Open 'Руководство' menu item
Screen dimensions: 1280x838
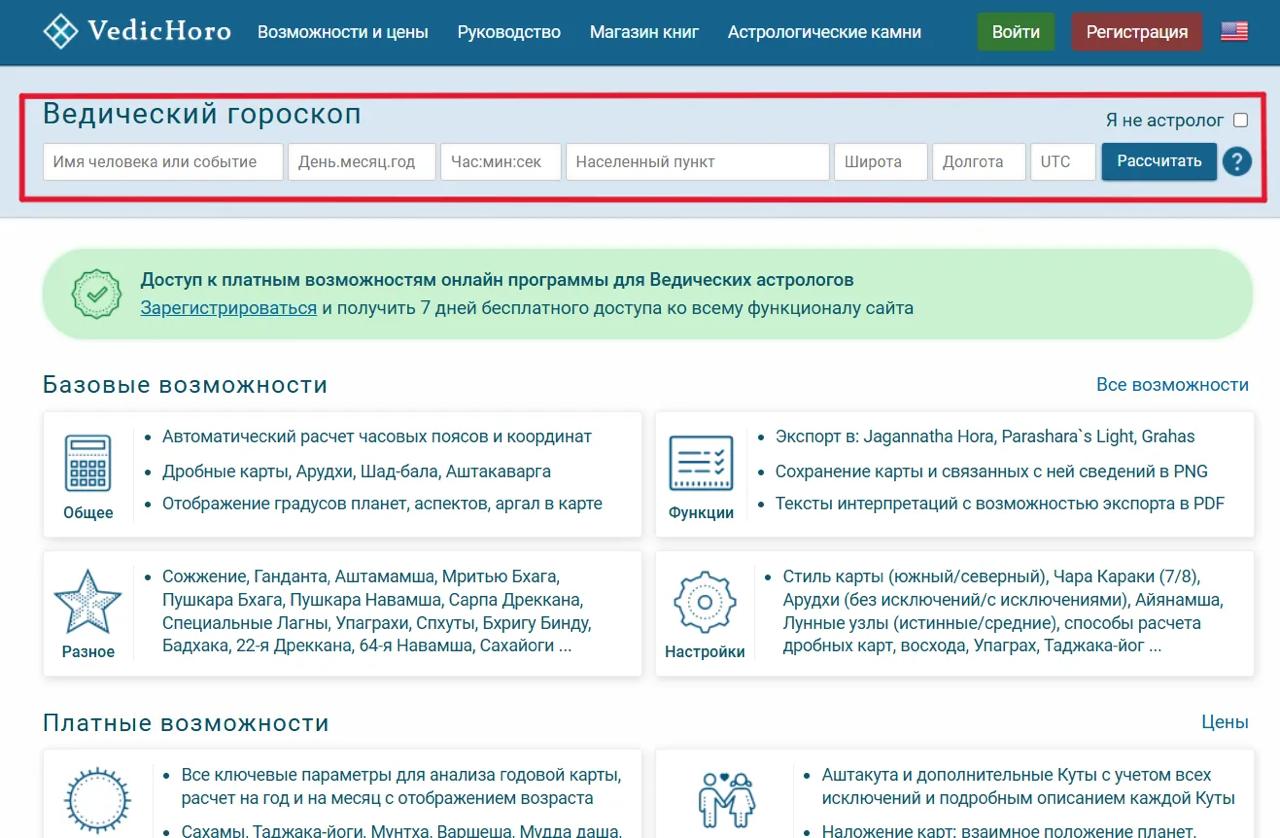point(509,32)
